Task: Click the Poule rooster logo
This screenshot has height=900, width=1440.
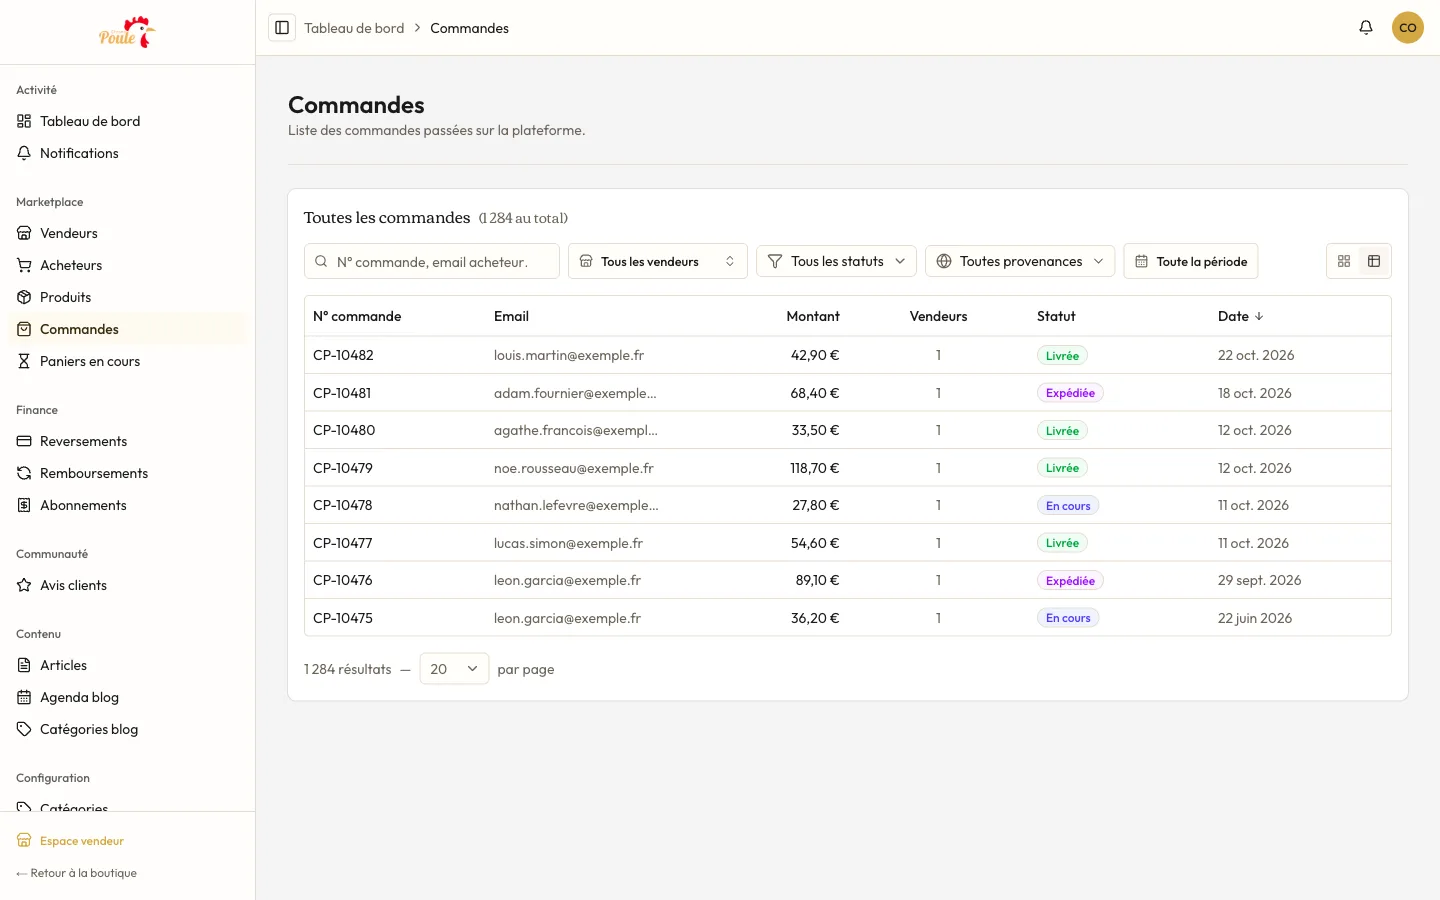Action: click(127, 32)
